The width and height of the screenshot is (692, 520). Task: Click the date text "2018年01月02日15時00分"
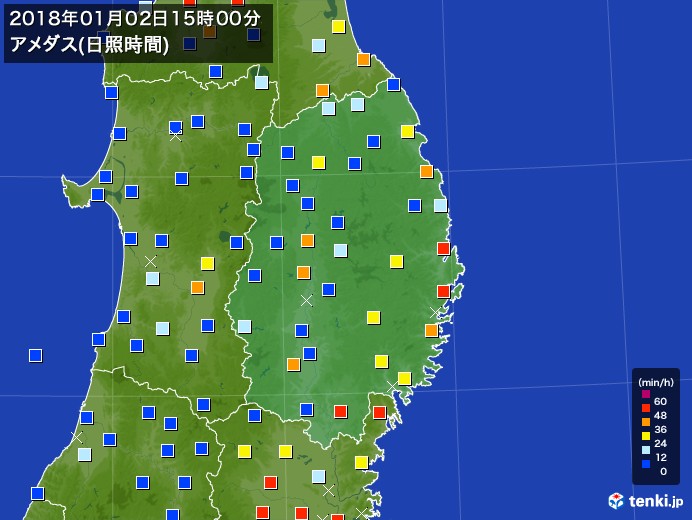(135, 19)
